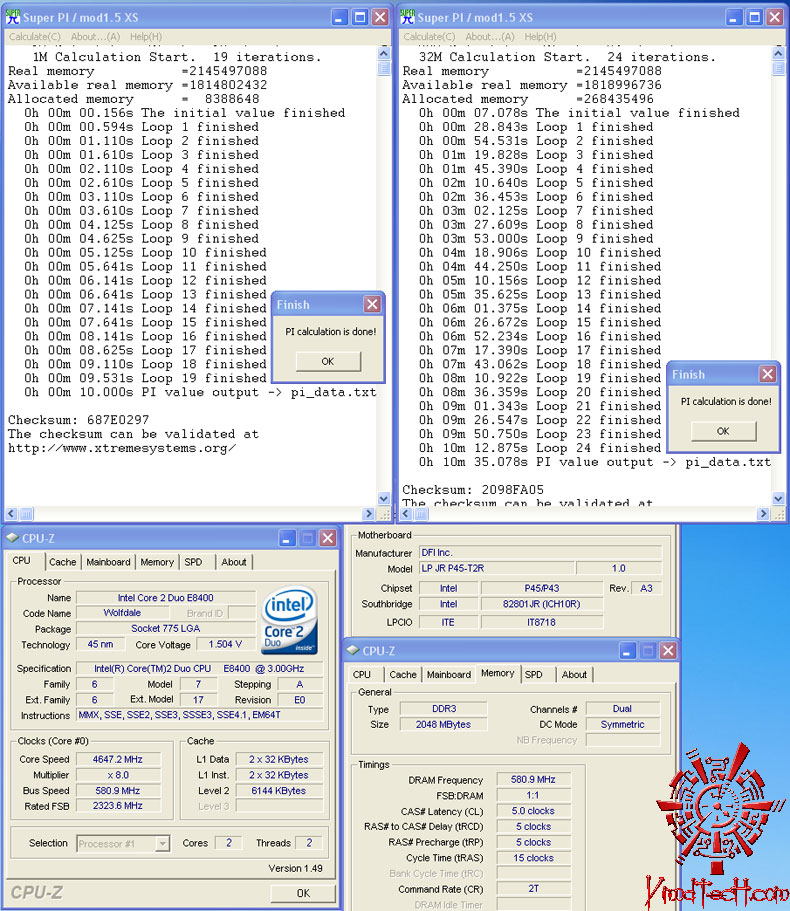This screenshot has height=911, width=790.
Task: Click Level 2 cache 6144 KBytes value
Action: coord(279,790)
